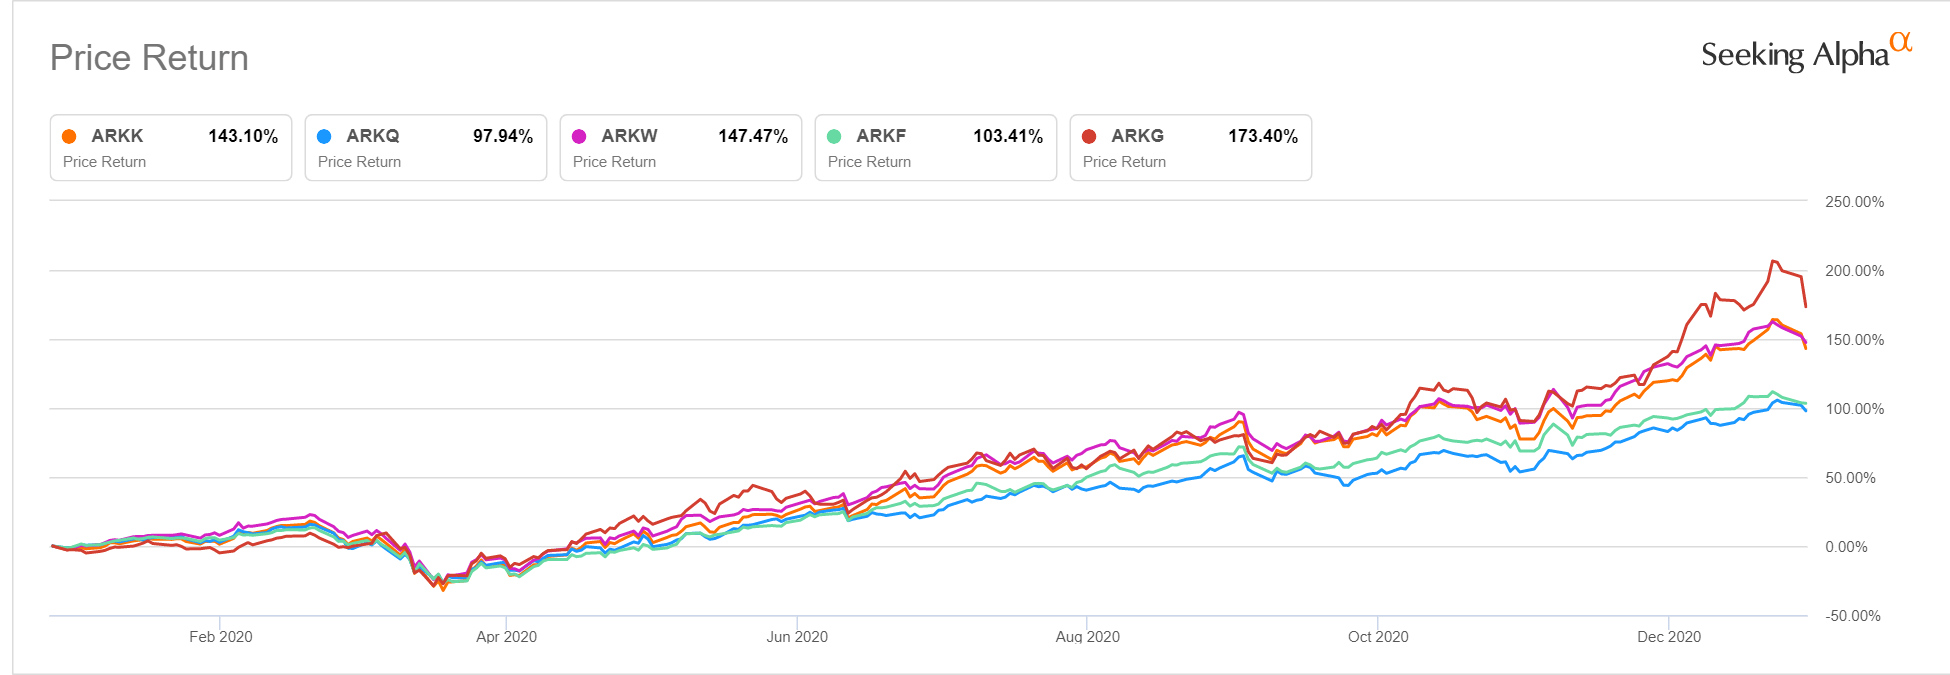This screenshot has height=675, width=1950.
Task: Click the 250.00% y-axis label
Action: (x=1854, y=202)
